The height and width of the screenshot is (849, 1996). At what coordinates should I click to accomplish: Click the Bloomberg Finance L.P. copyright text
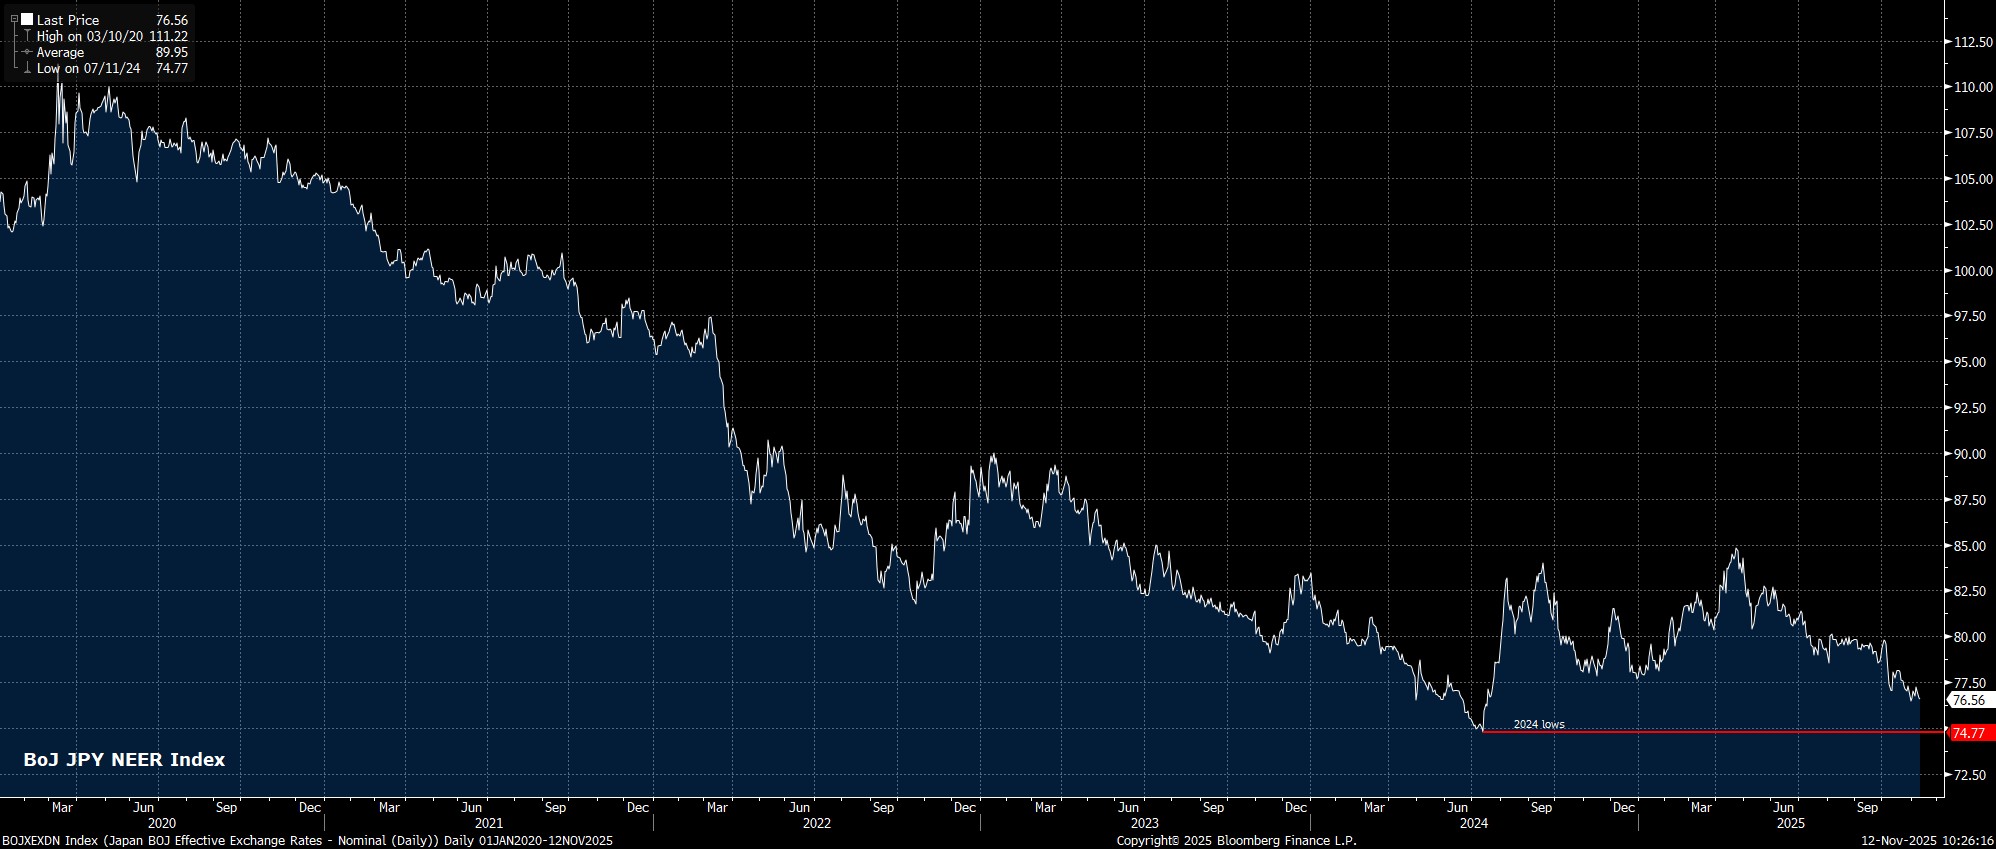[1236, 841]
